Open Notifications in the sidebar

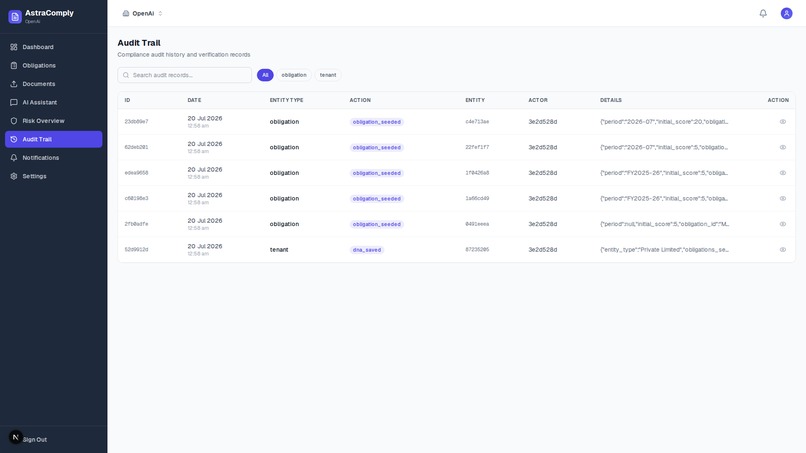[x=53, y=158]
